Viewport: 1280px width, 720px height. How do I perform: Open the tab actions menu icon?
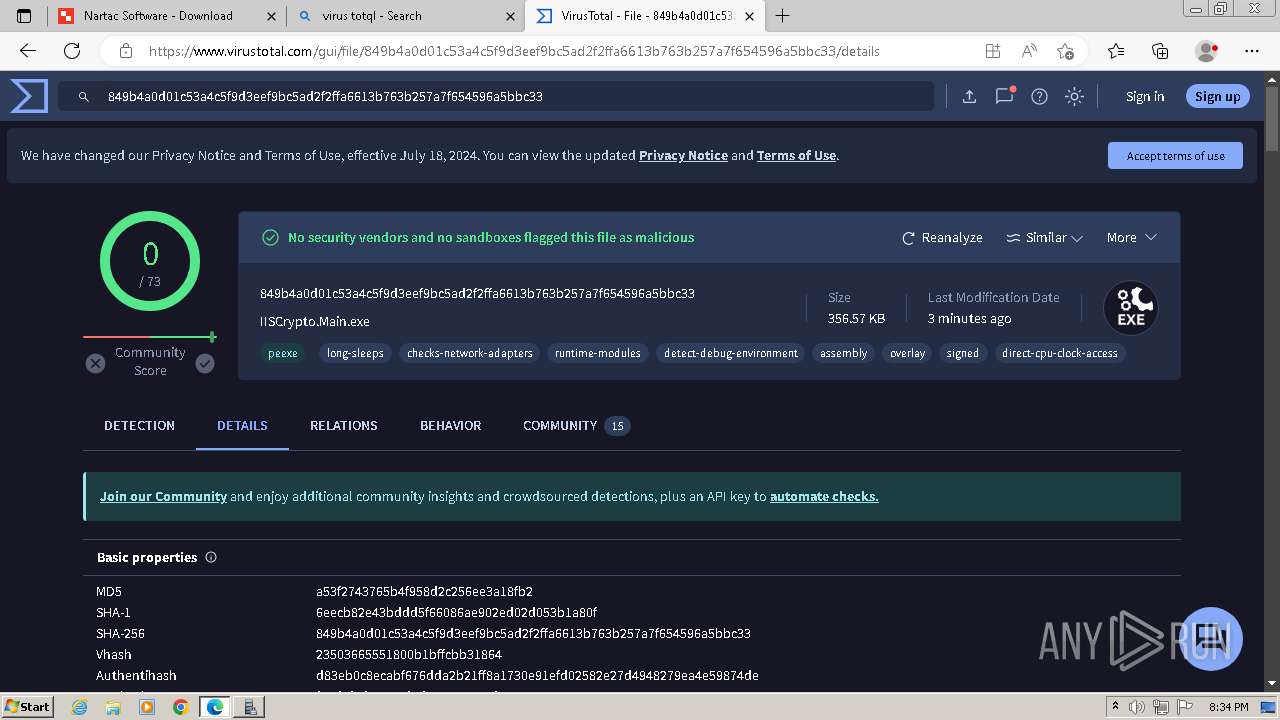24,16
